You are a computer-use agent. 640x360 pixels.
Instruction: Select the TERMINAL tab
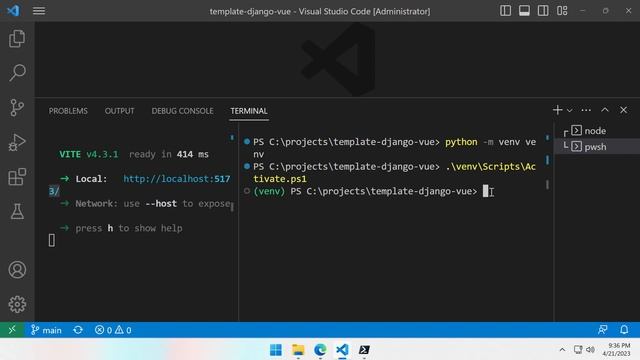coord(249,111)
